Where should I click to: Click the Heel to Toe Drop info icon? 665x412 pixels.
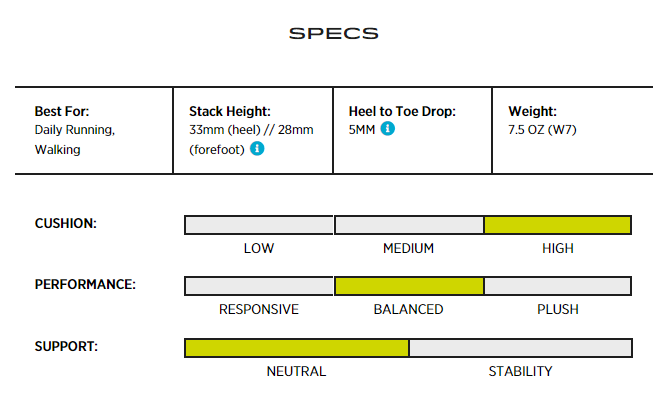pos(388,129)
